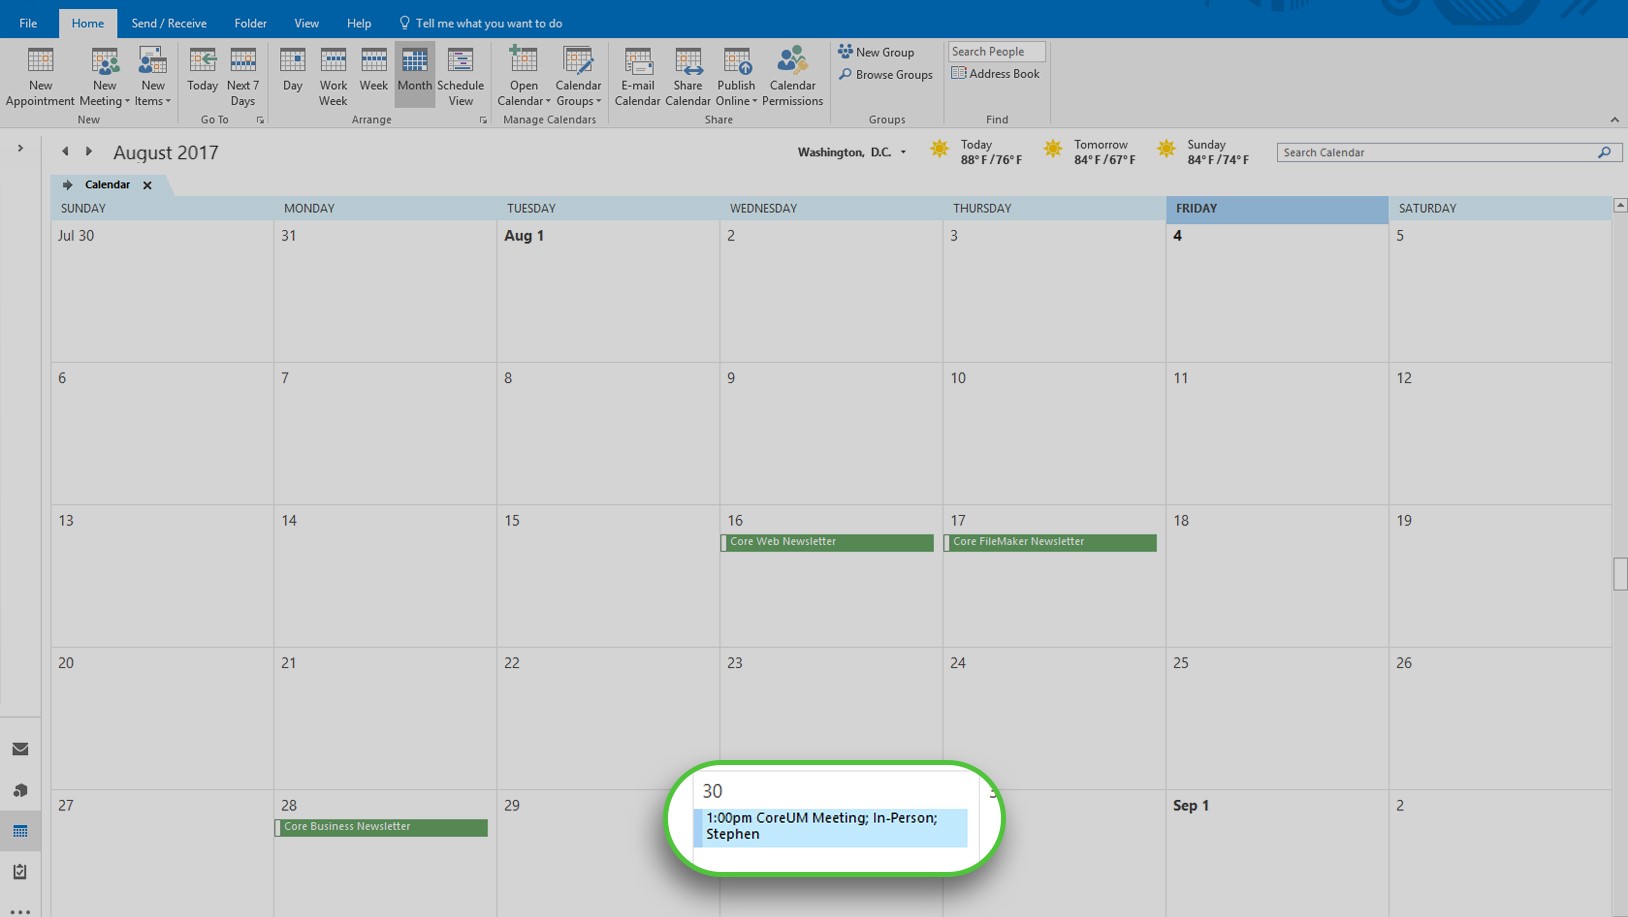This screenshot has width=1628, height=917.
Task: Open the Send / Receive tab
Action: 169,23
